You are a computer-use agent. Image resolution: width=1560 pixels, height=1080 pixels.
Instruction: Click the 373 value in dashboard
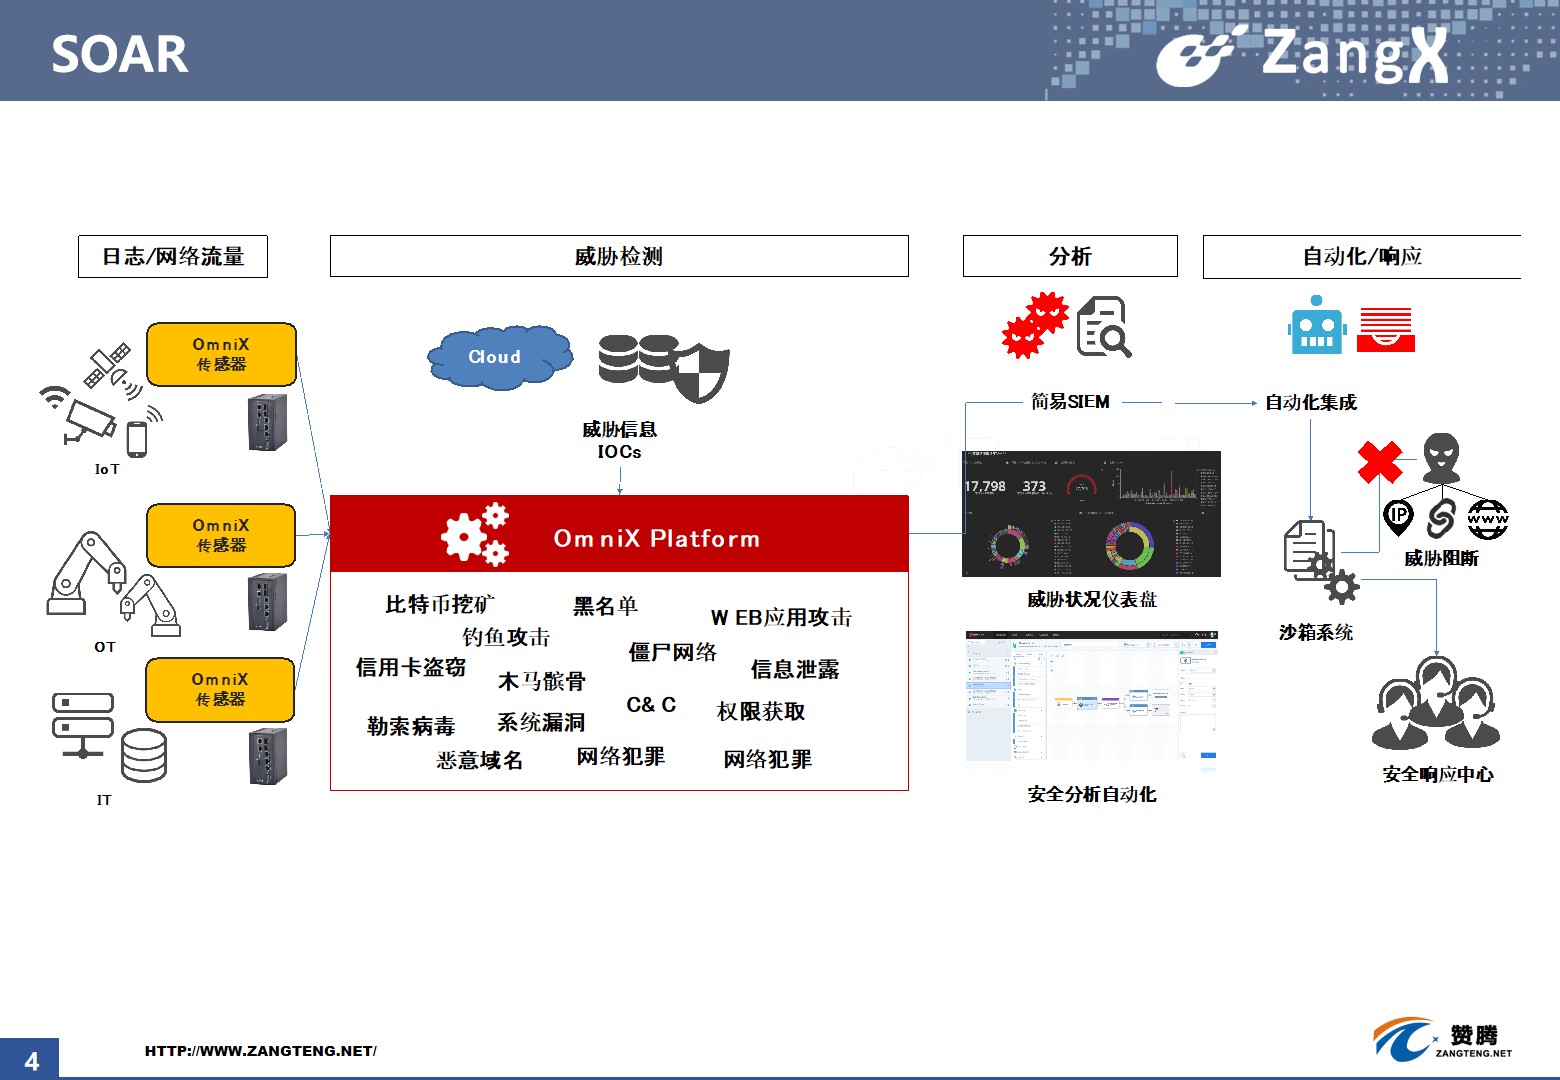tap(1034, 486)
